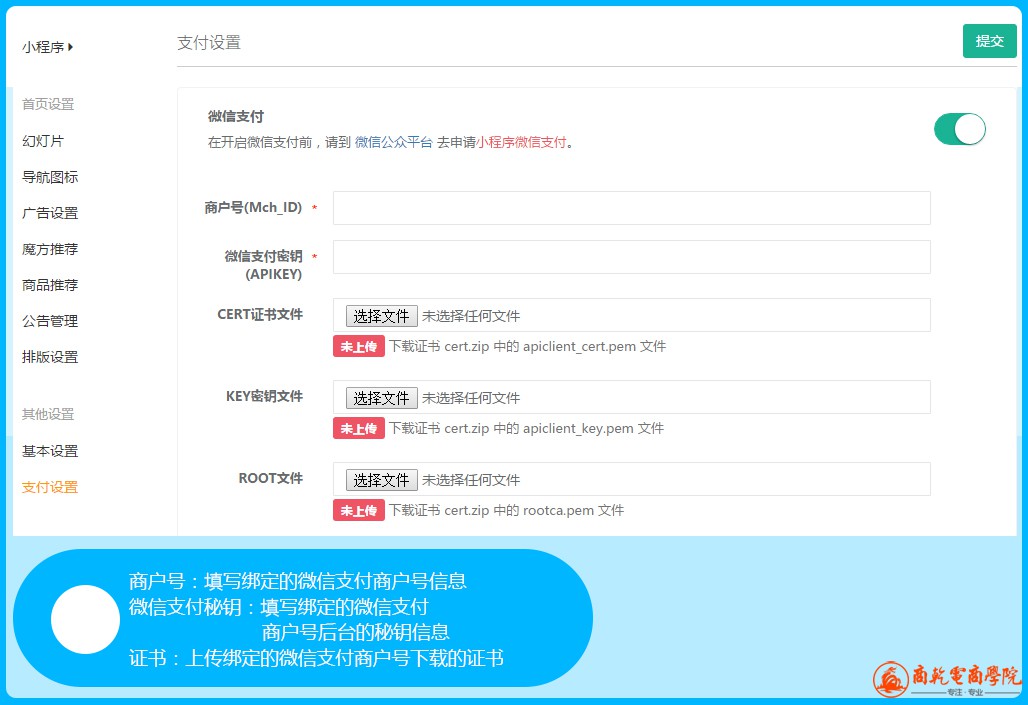
Task: Select 支付设置 in the sidebar
Action: 50,487
